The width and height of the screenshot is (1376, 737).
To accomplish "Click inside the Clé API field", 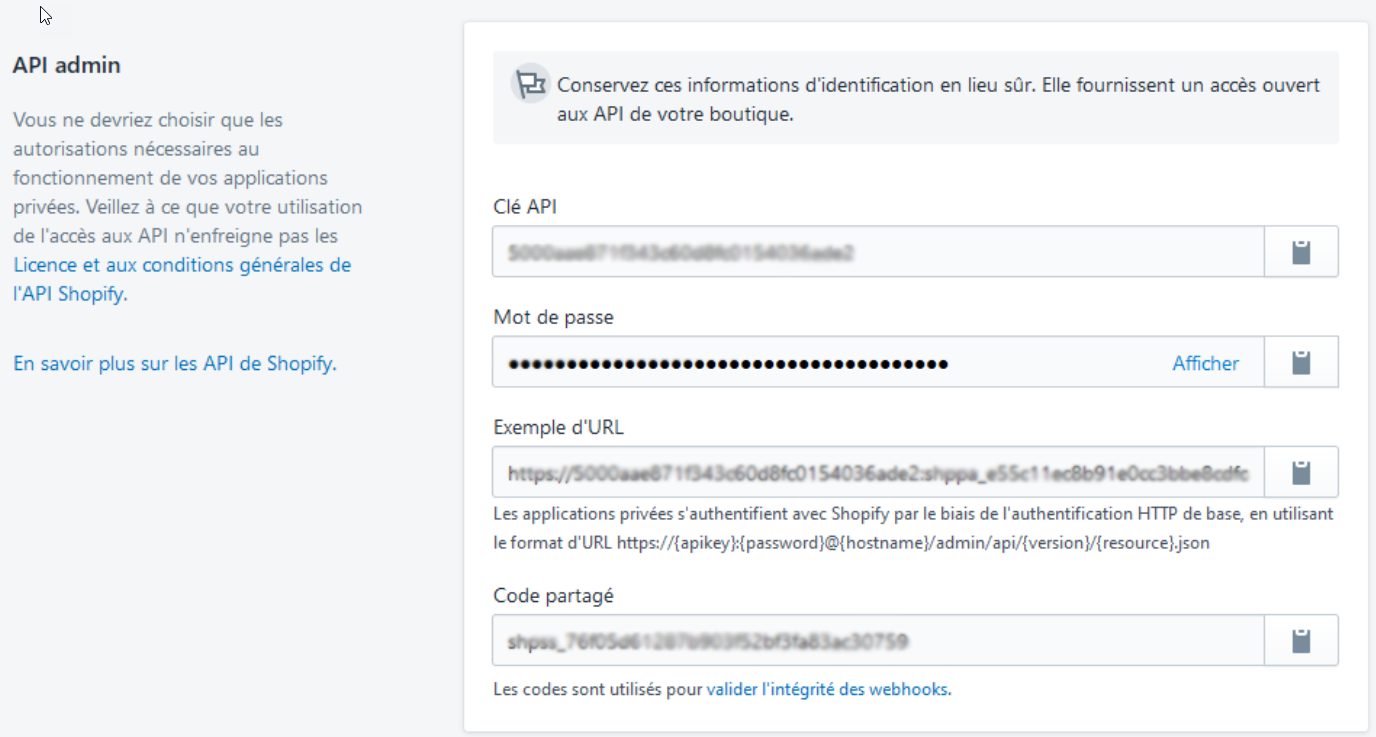I will [x=878, y=252].
